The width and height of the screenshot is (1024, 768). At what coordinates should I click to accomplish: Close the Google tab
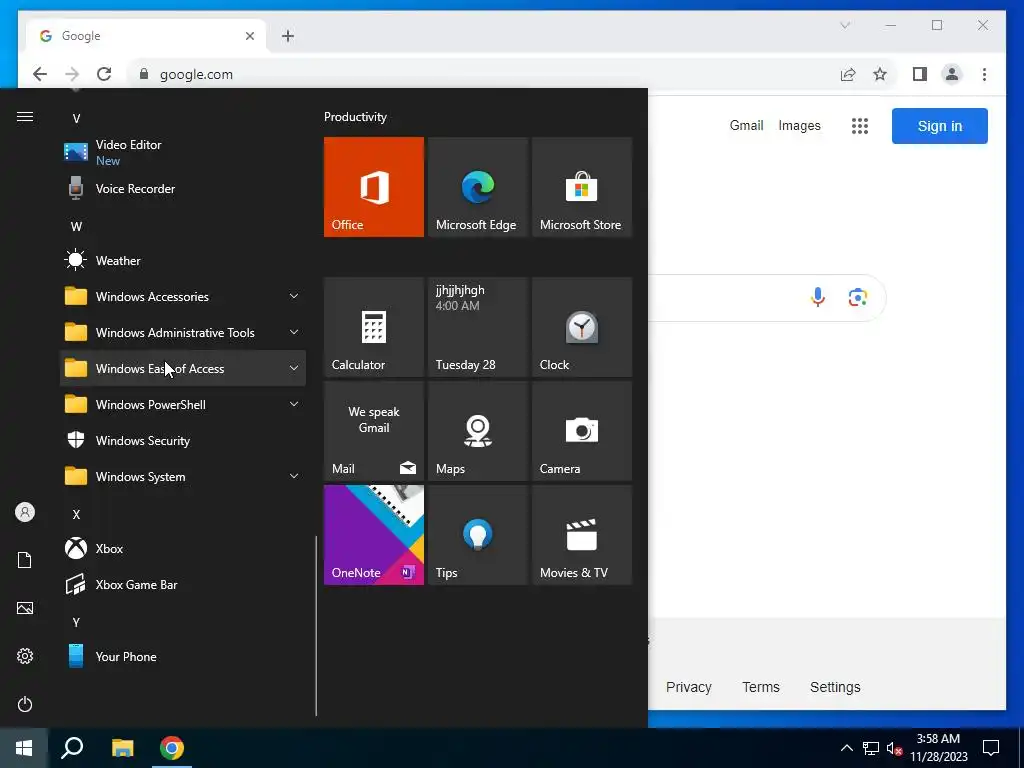coord(249,36)
